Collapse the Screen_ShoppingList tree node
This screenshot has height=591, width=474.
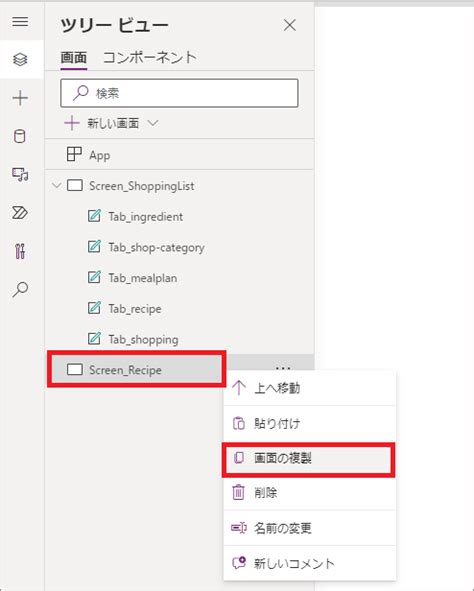pyautogui.click(x=57, y=185)
